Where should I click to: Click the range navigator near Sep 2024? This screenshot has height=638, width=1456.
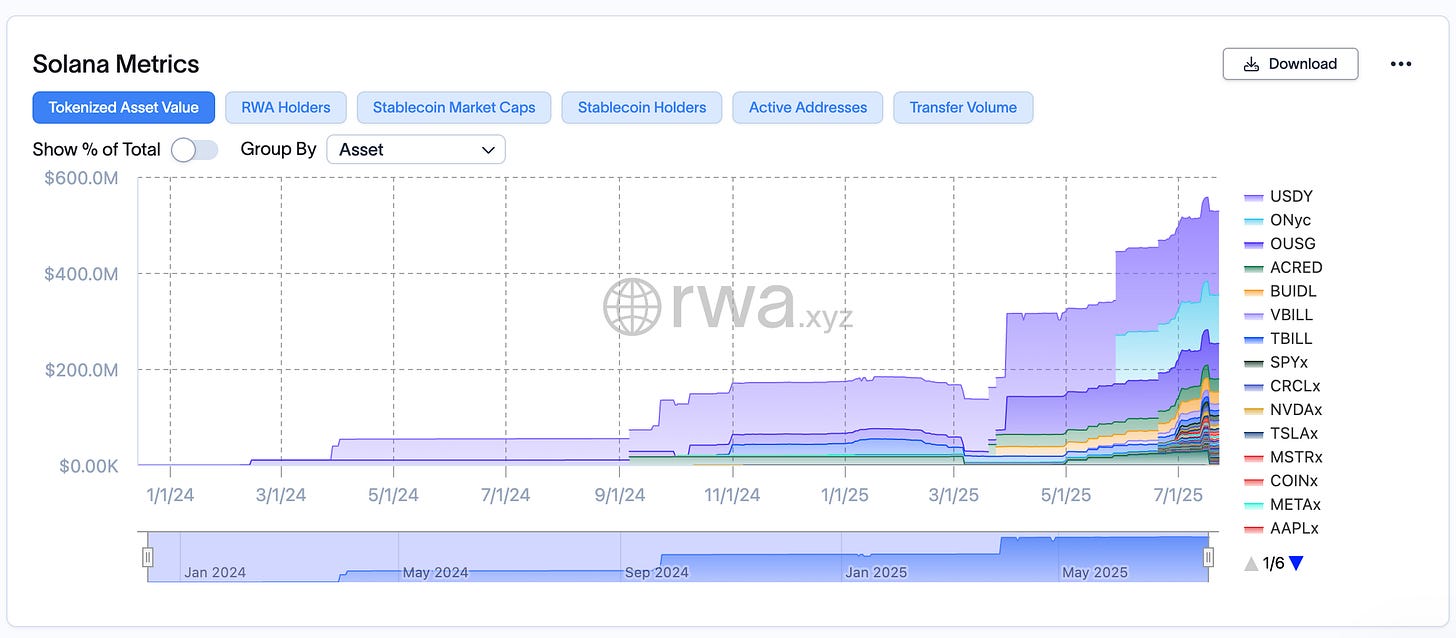657,572
